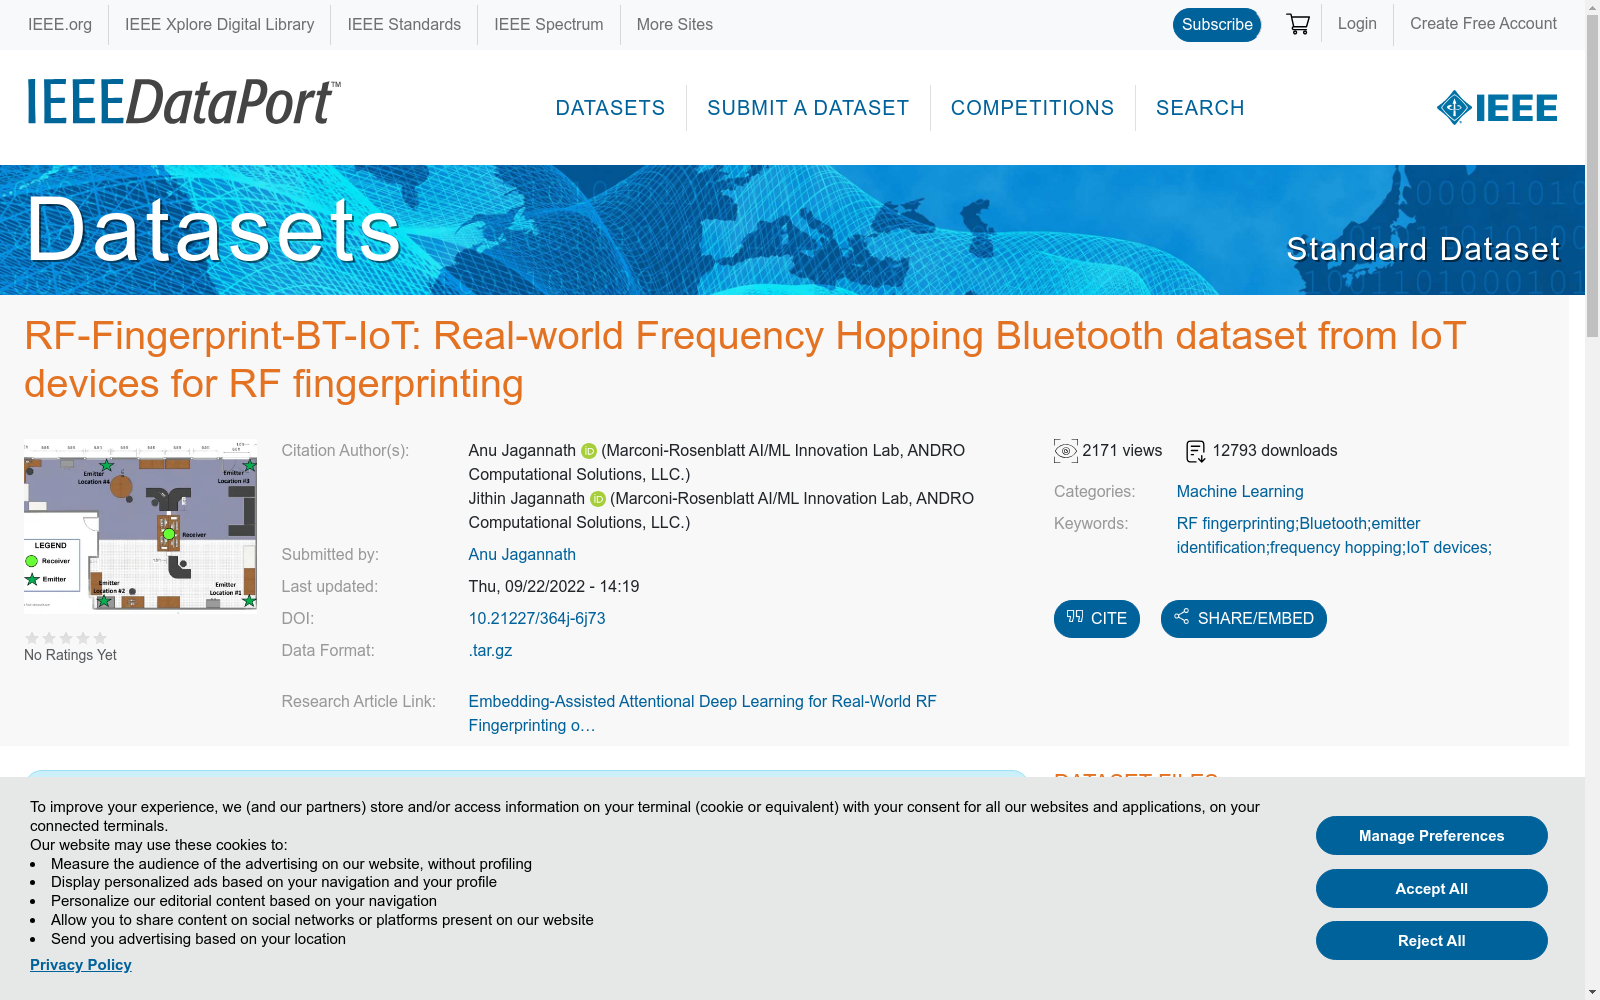Click the SHARE/EMBED button
1600x1000 pixels.
(x=1244, y=619)
